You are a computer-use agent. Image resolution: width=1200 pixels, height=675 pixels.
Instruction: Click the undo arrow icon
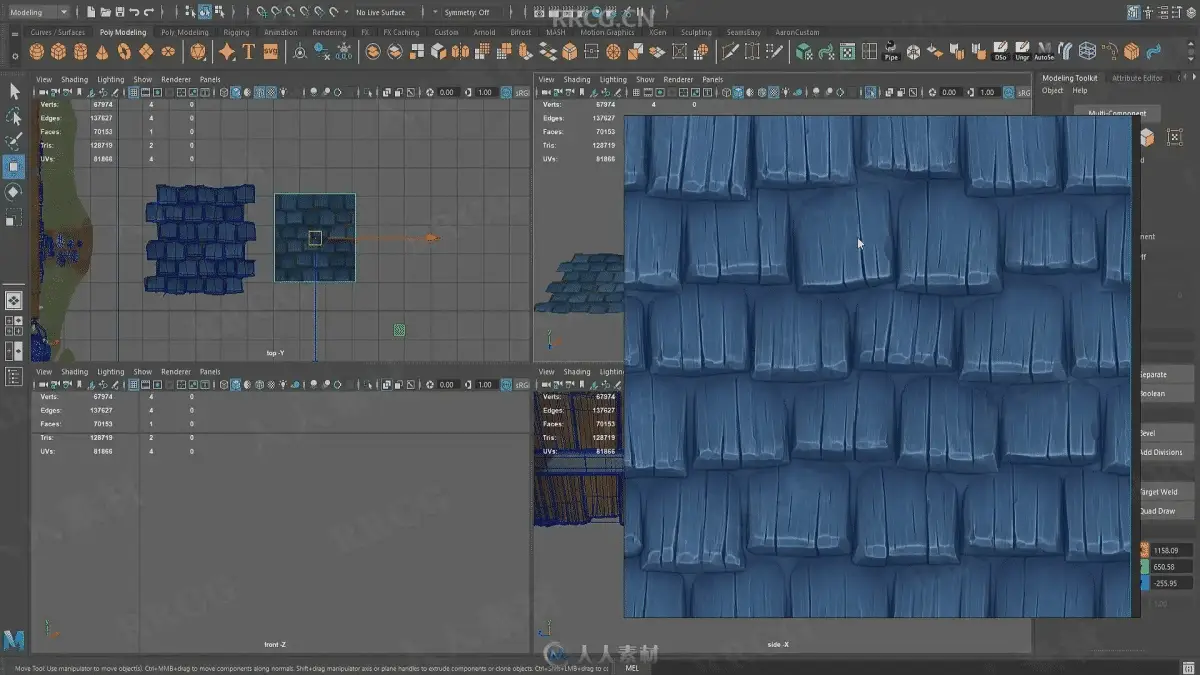(134, 12)
